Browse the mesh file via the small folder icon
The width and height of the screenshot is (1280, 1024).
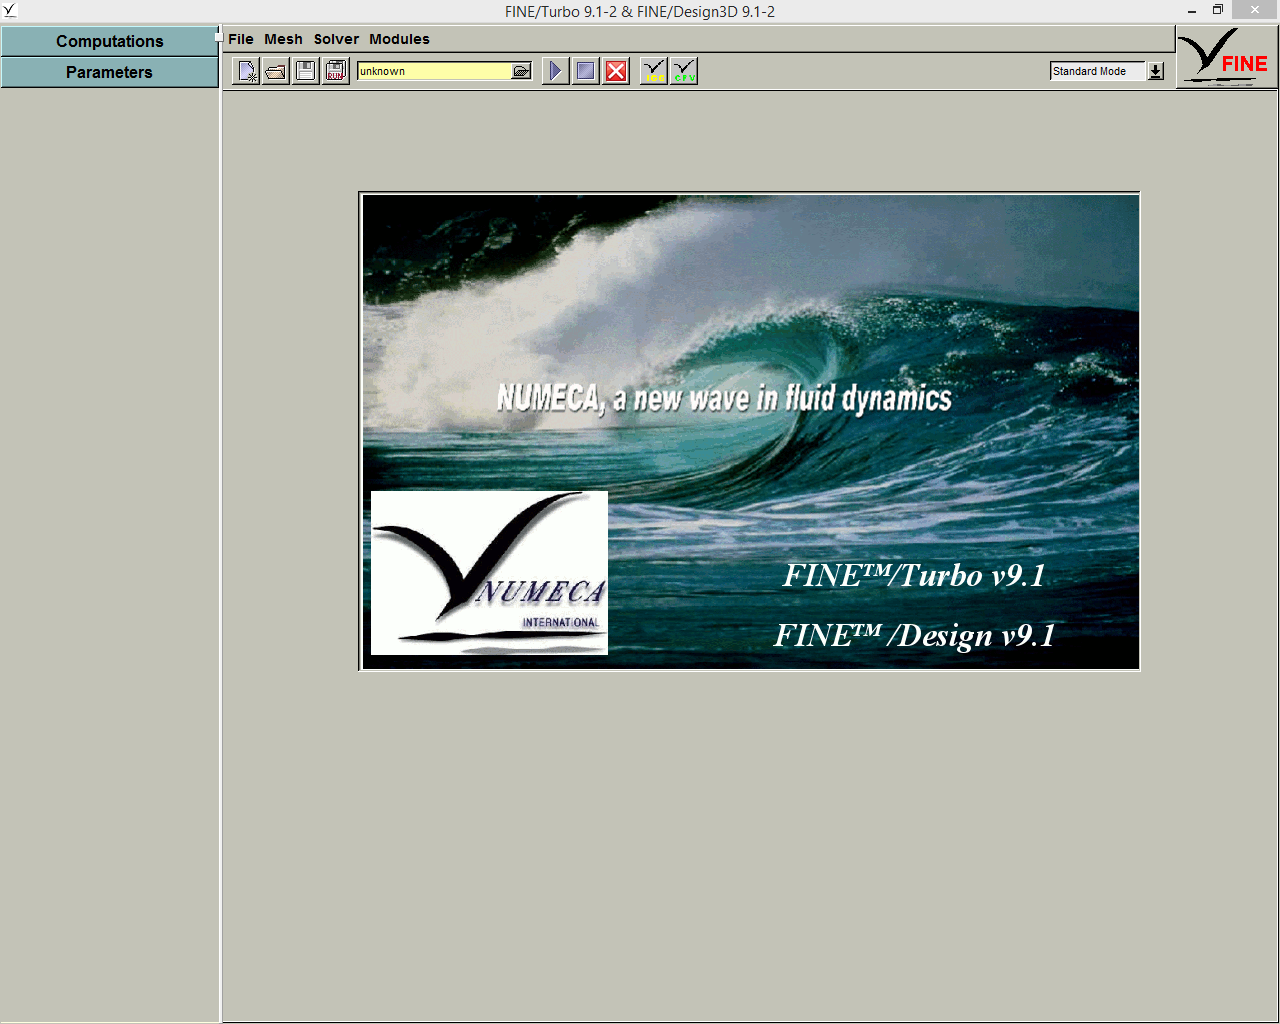[521, 71]
